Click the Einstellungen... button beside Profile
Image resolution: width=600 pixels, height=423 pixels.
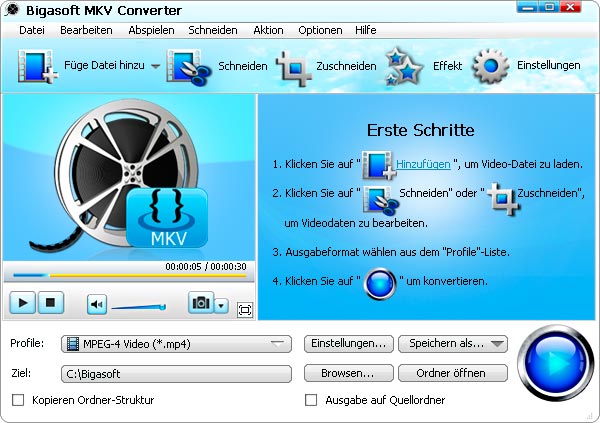[x=349, y=343]
